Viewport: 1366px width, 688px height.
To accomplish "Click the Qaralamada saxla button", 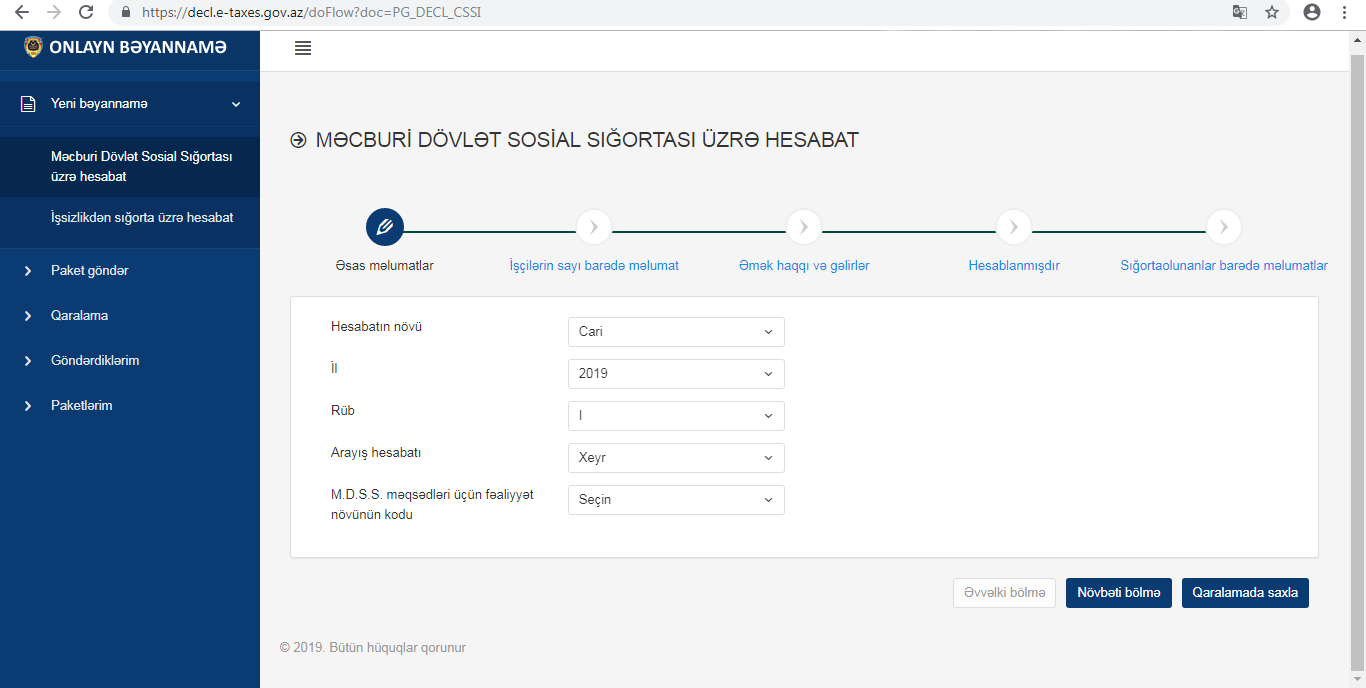I will click(x=1245, y=592).
